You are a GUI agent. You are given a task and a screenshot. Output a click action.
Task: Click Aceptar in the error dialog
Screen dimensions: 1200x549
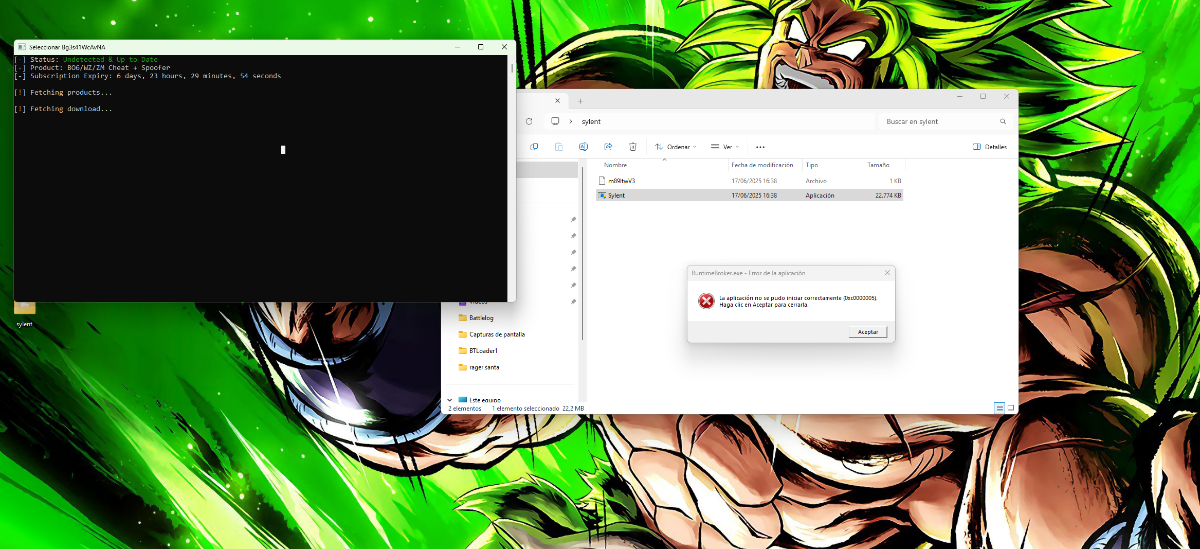tap(867, 331)
